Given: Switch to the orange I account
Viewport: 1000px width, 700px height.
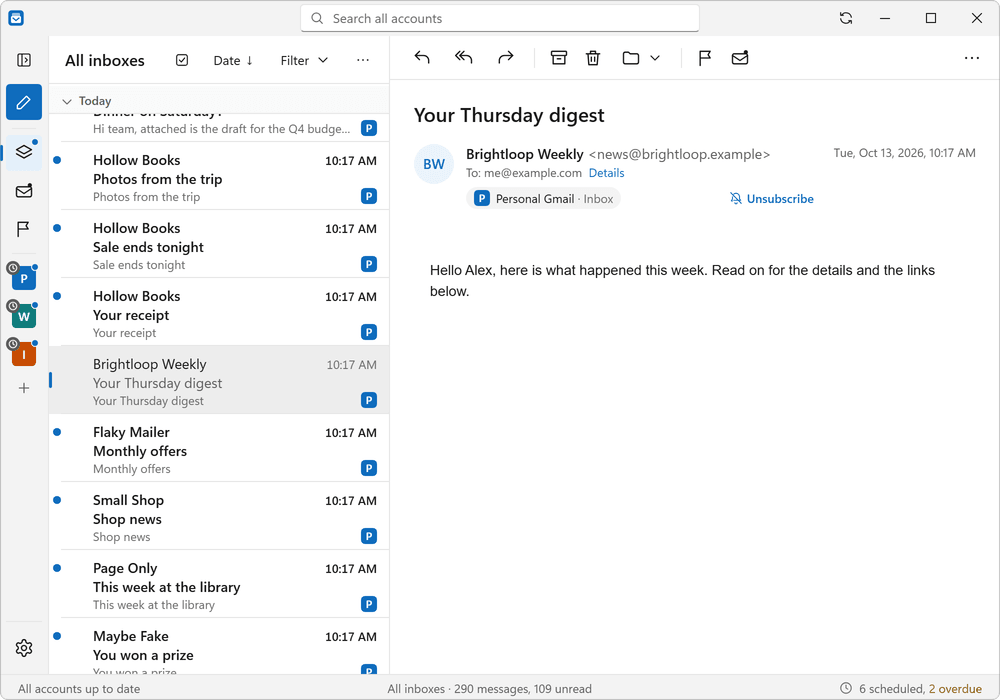Looking at the screenshot, I should [x=24, y=354].
